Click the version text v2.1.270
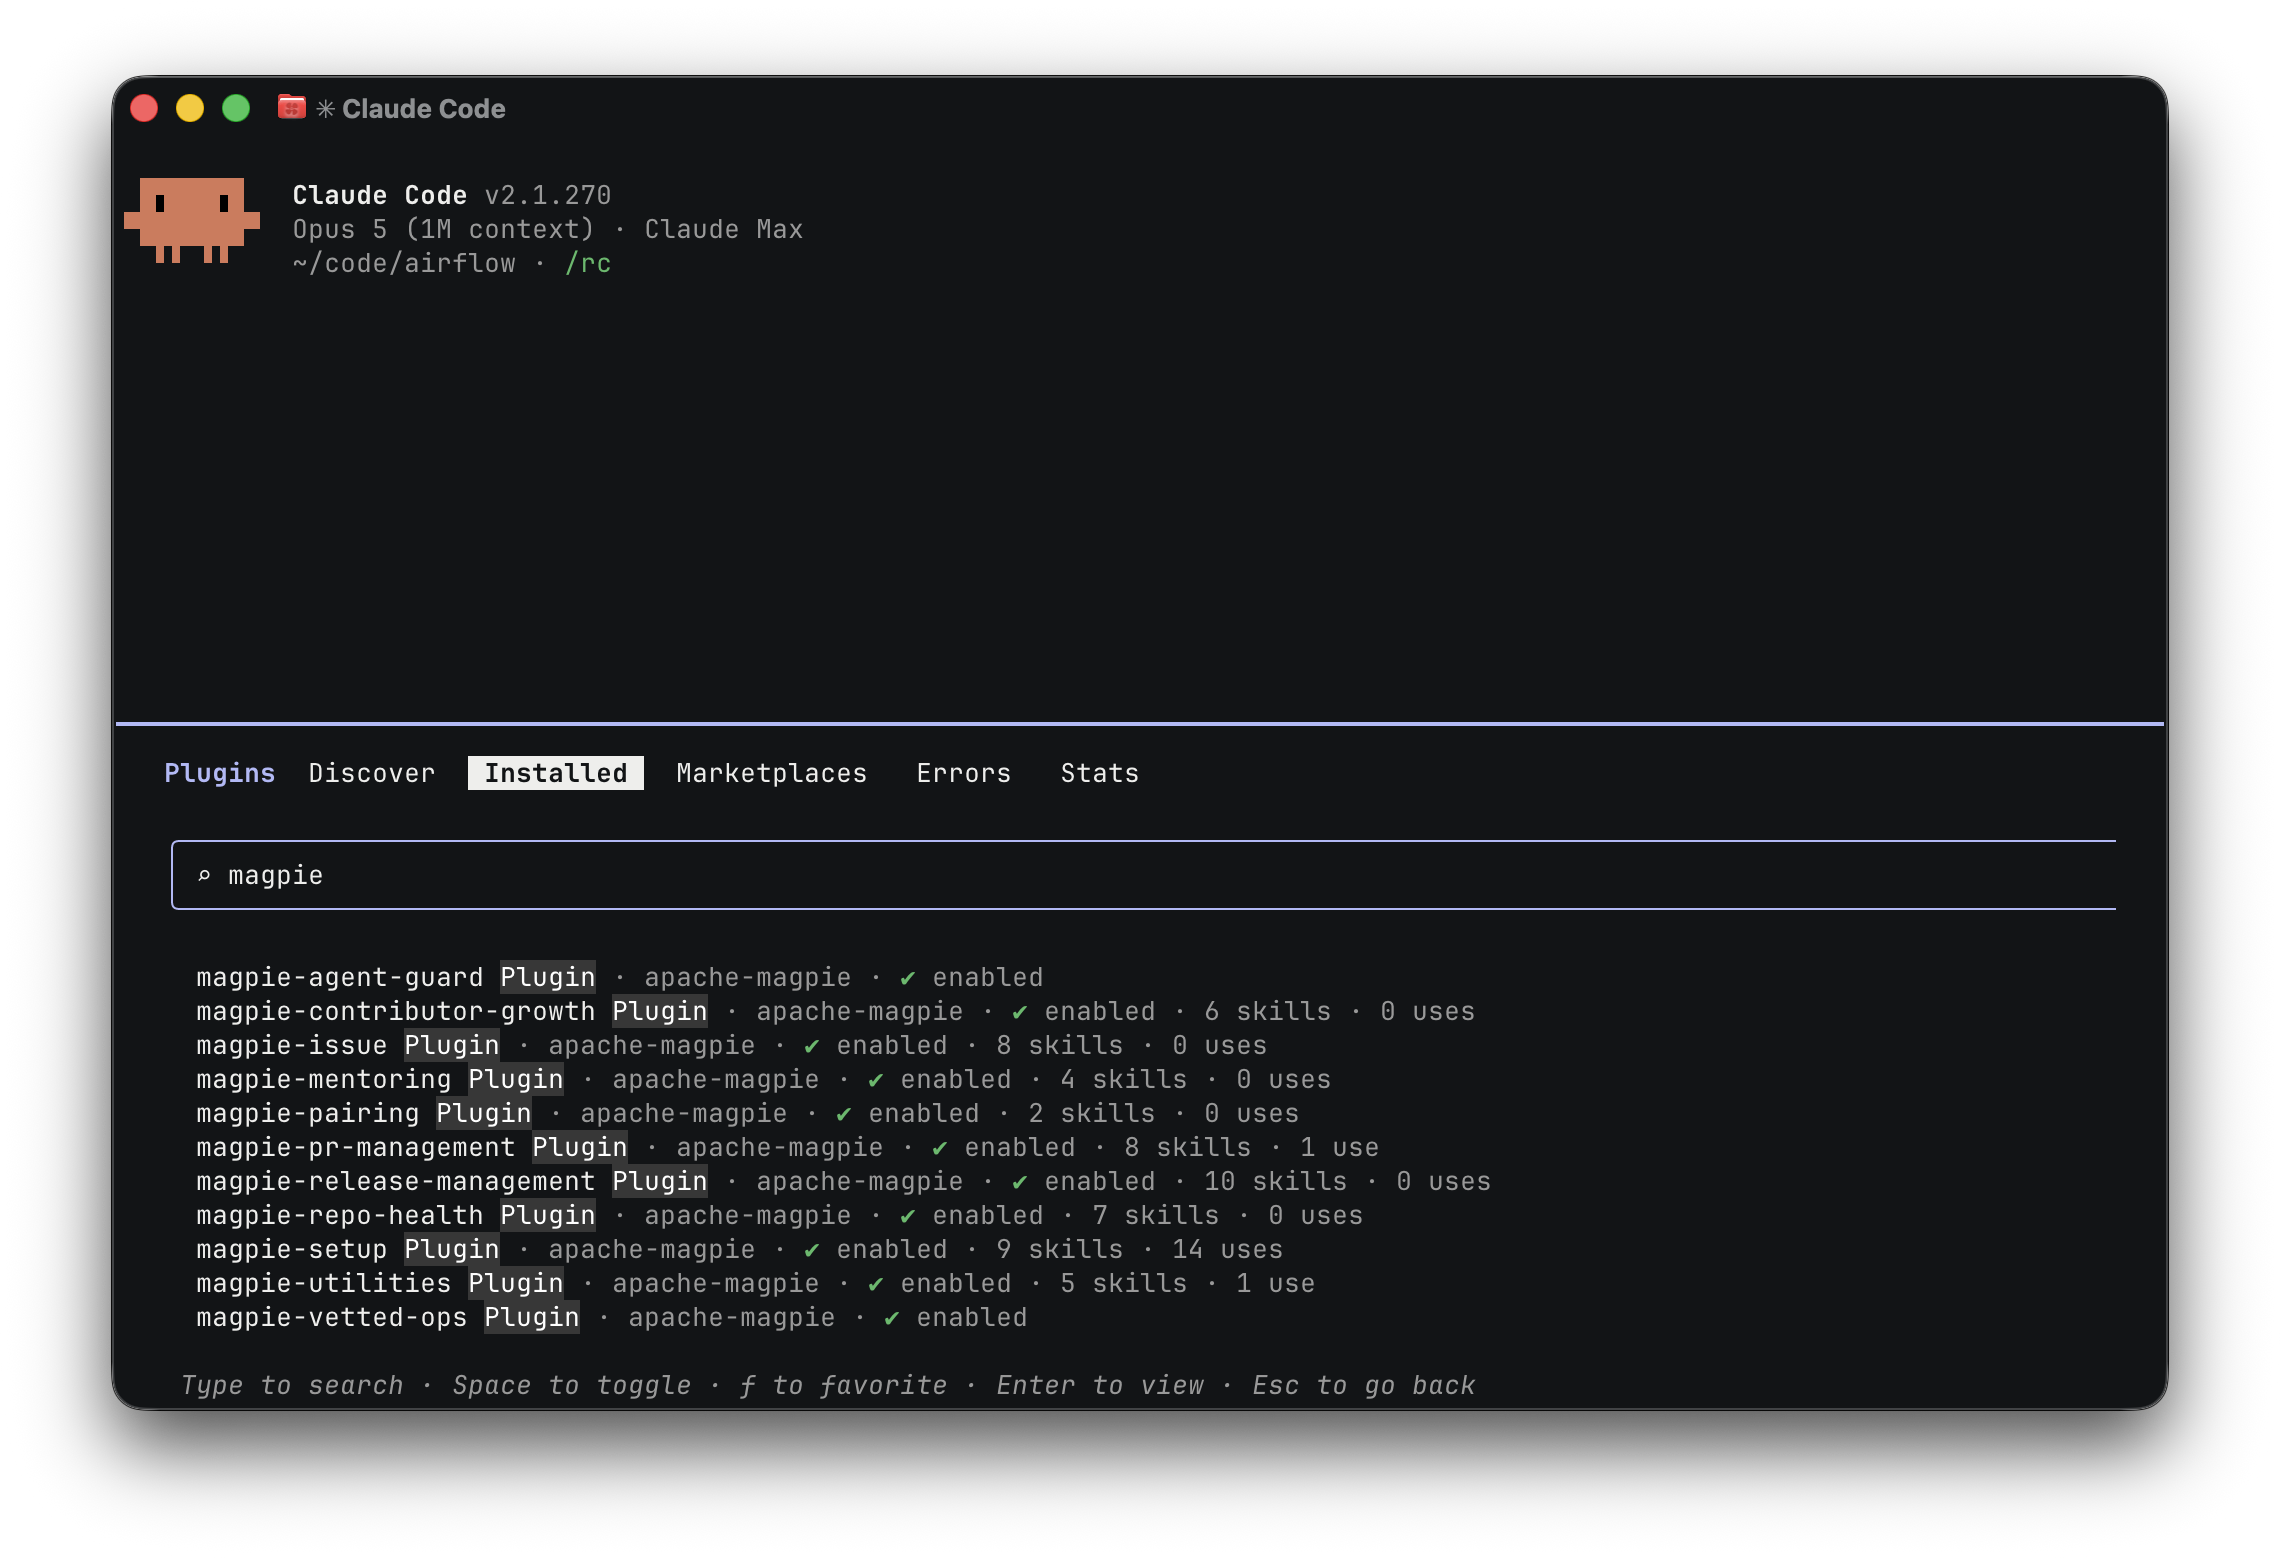Screen dimensions: 2280x1558 pos(548,195)
